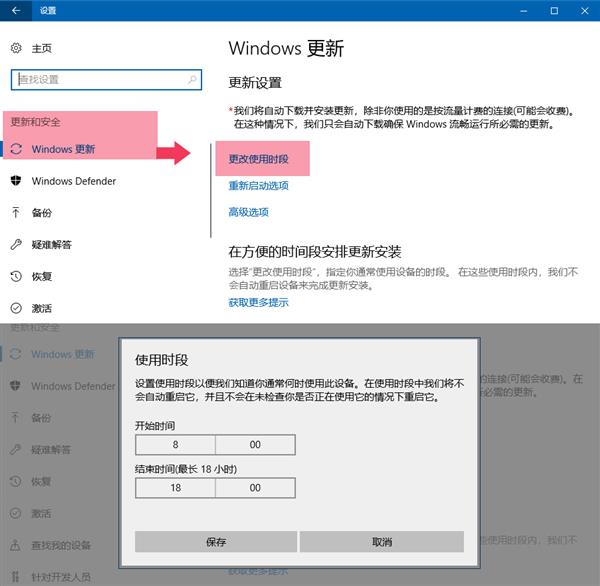Open 恢复 recovery in top sidebar

pyautogui.click(x=42, y=276)
